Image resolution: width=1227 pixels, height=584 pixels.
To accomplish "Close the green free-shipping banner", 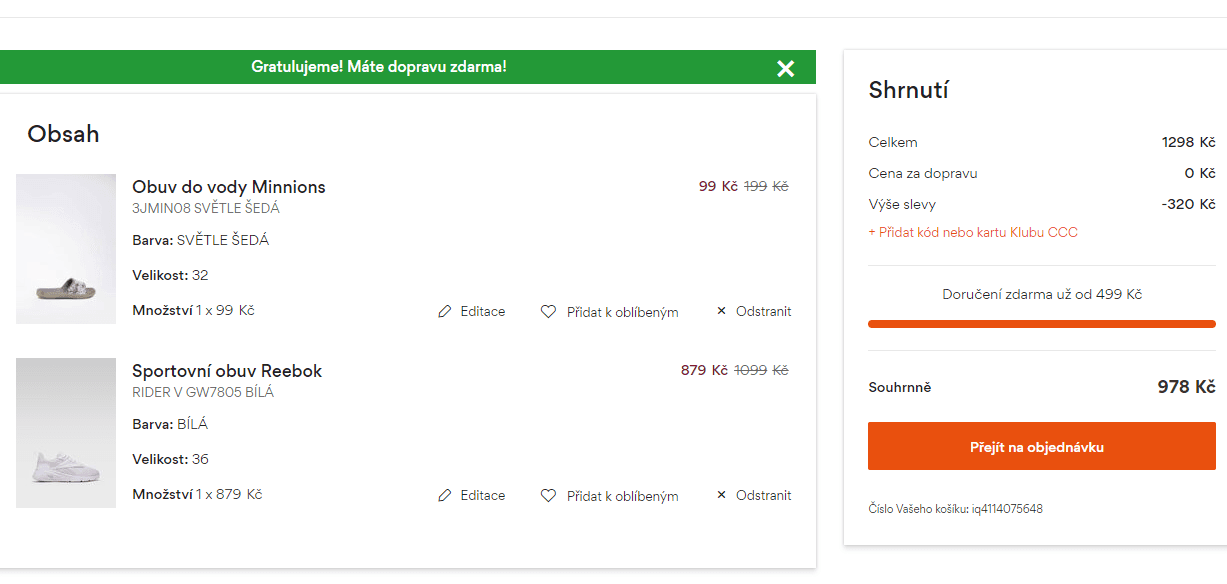I will click(786, 68).
